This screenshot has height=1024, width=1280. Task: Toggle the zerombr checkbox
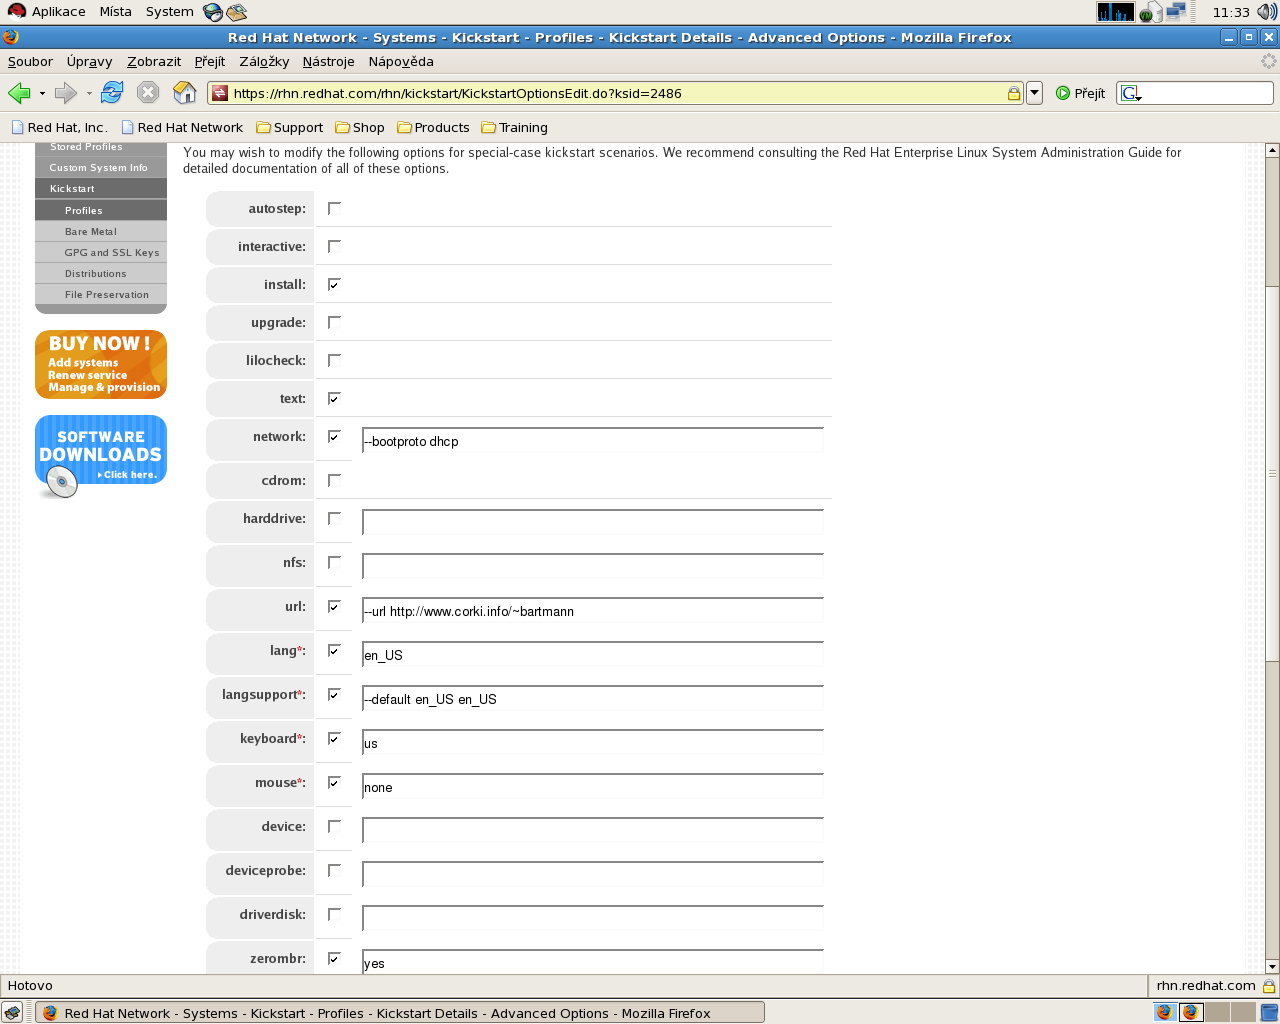pyautogui.click(x=334, y=958)
